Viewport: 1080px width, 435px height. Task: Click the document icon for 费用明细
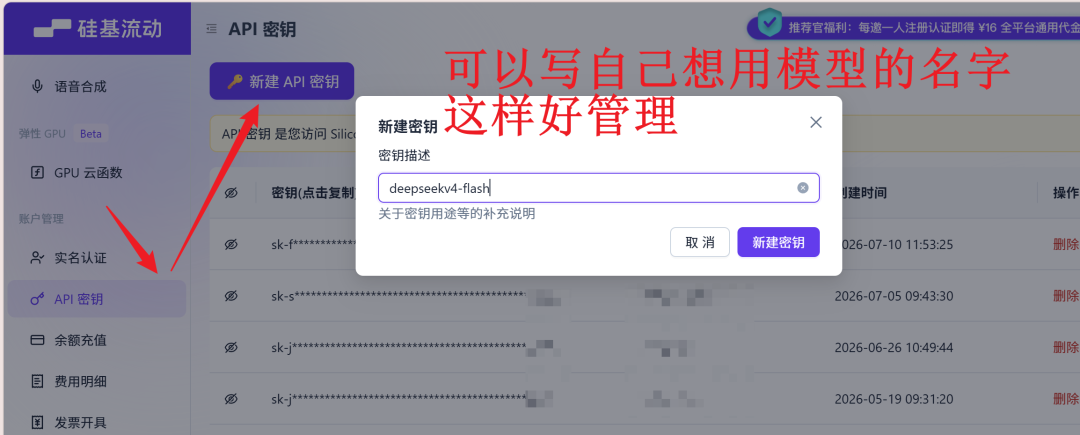pyautogui.click(x=37, y=381)
